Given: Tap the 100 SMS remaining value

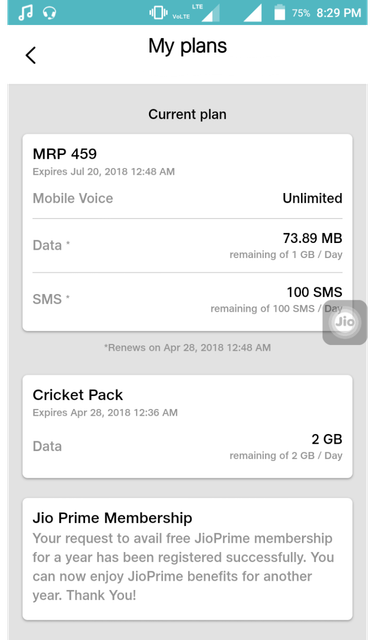Looking at the screenshot, I should 314,292.
